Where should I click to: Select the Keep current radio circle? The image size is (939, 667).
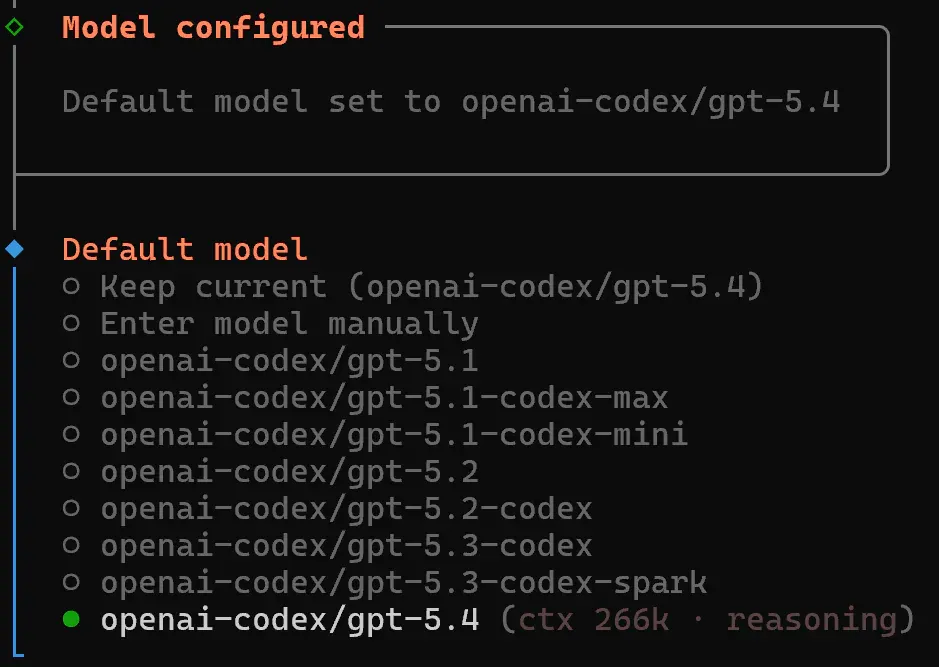coord(71,286)
